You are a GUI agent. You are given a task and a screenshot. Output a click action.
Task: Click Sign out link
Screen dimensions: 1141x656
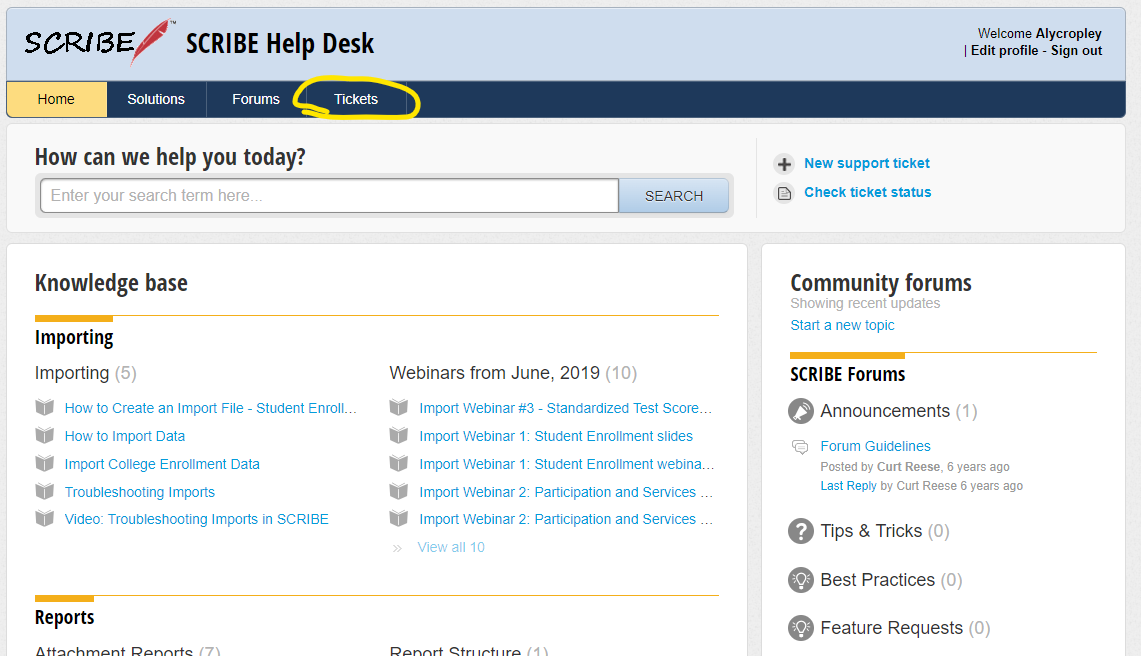pos(1076,50)
